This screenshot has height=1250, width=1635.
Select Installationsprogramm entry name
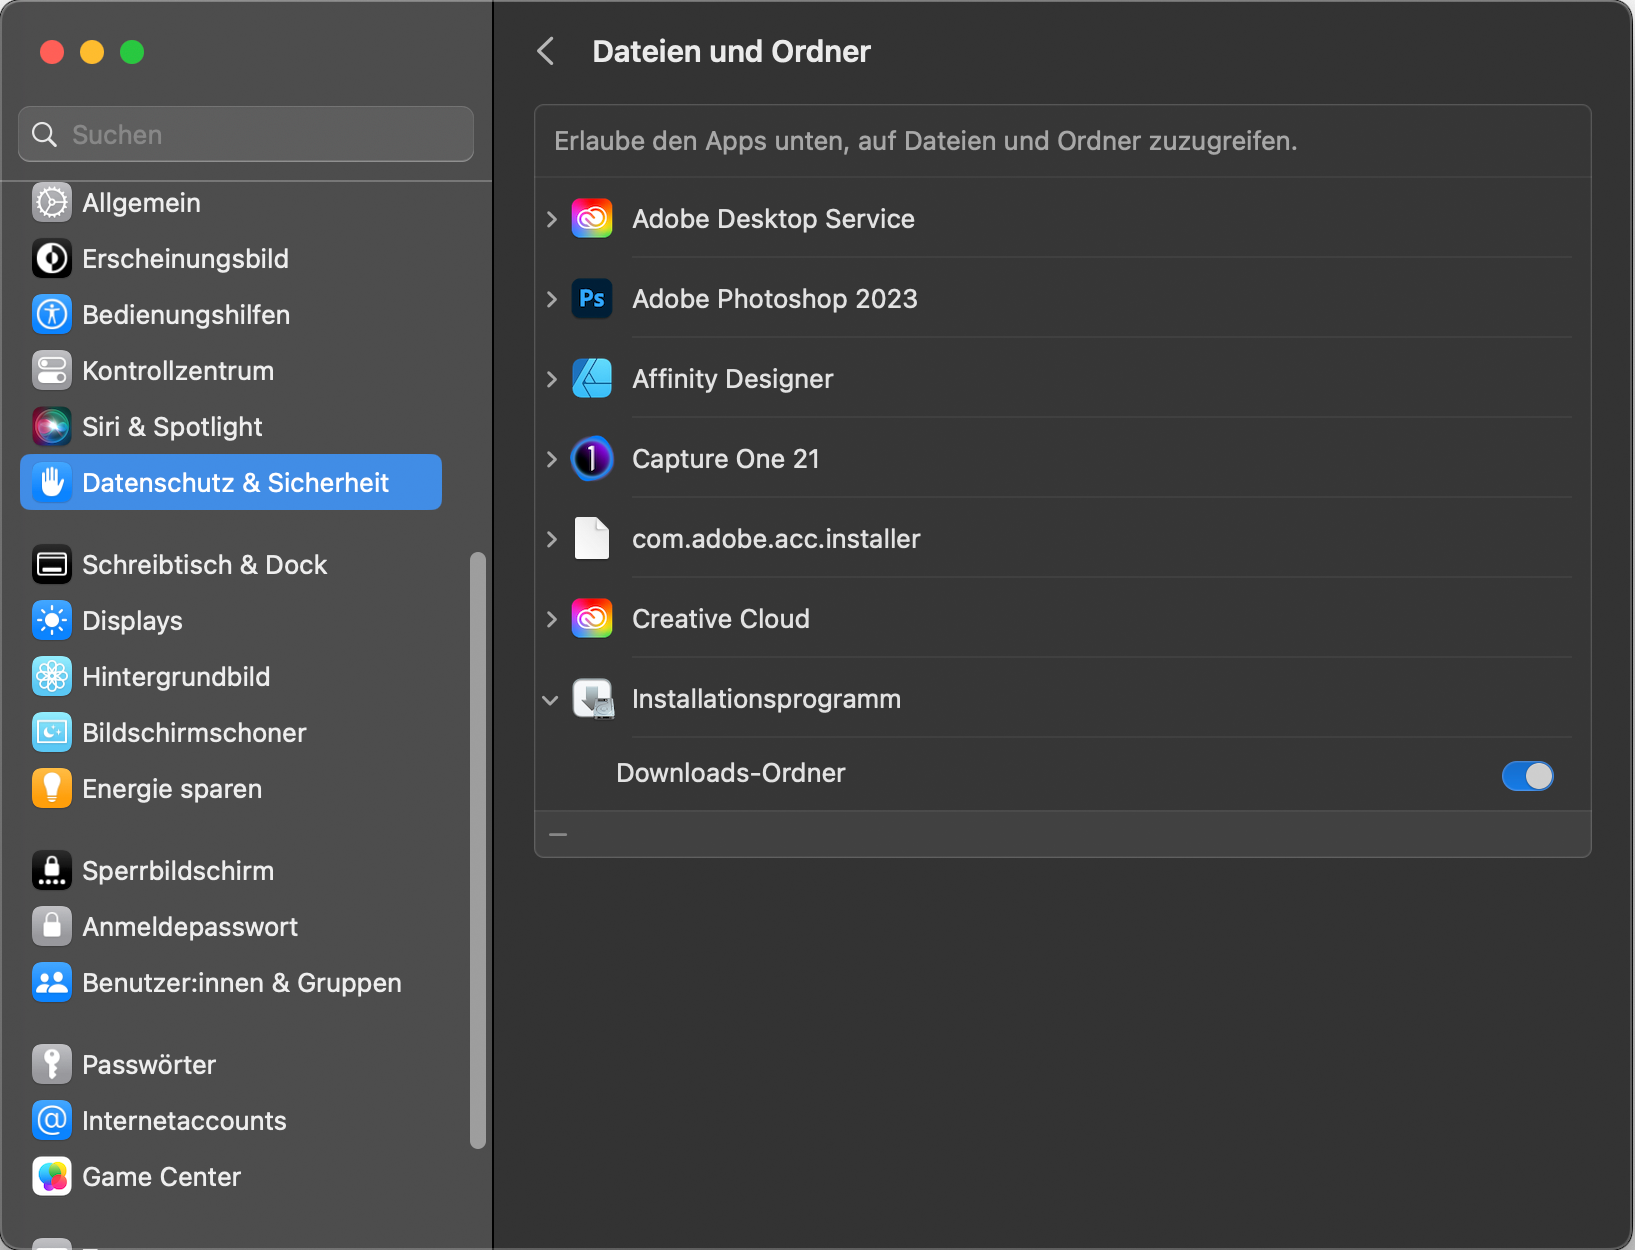767,699
